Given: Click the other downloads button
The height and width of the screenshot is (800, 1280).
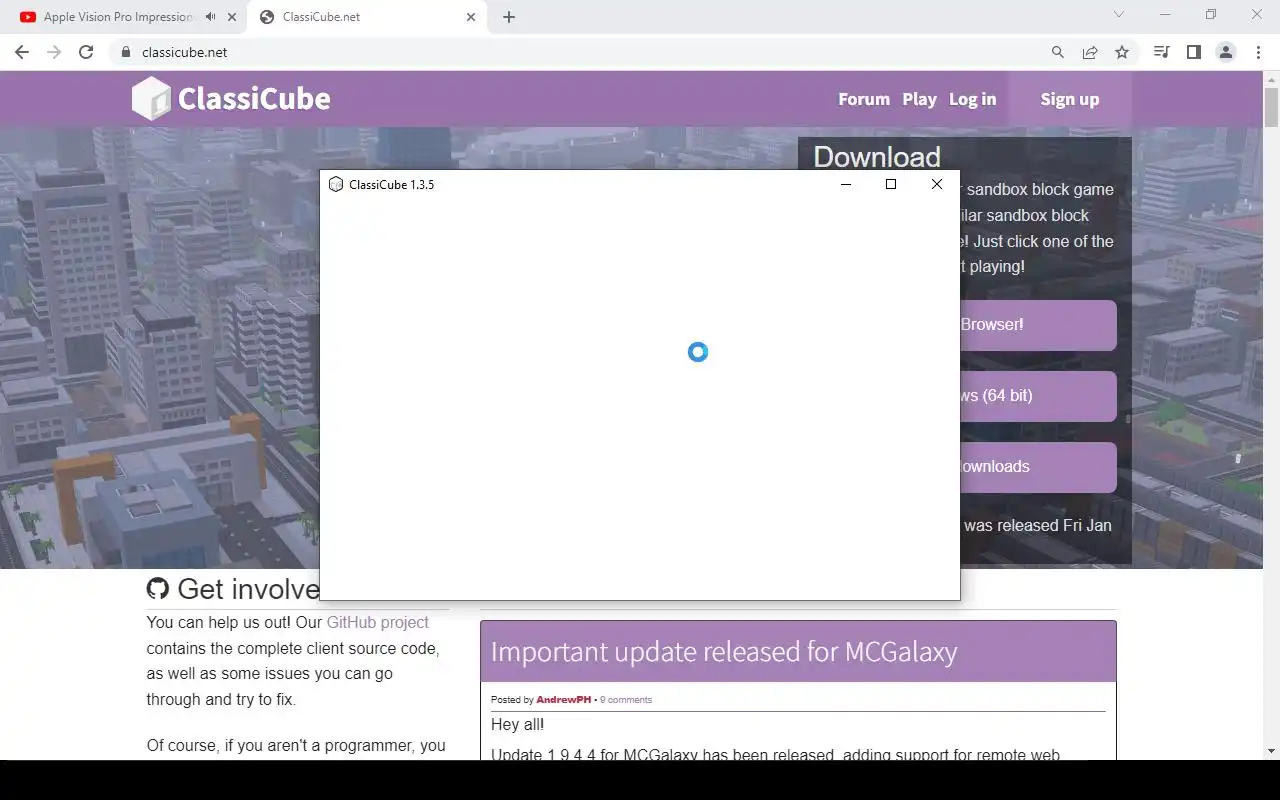Looking at the screenshot, I should [1038, 467].
